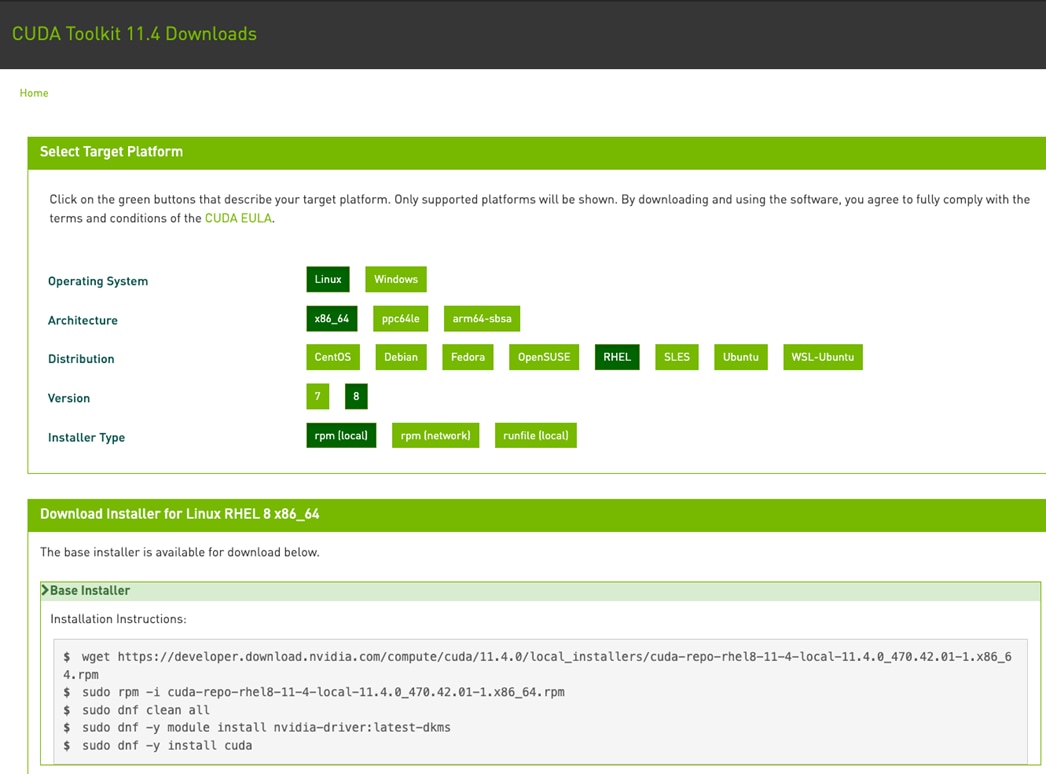Viewport: 1046px width, 774px height.
Task: Select SLES distribution
Action: pos(676,357)
